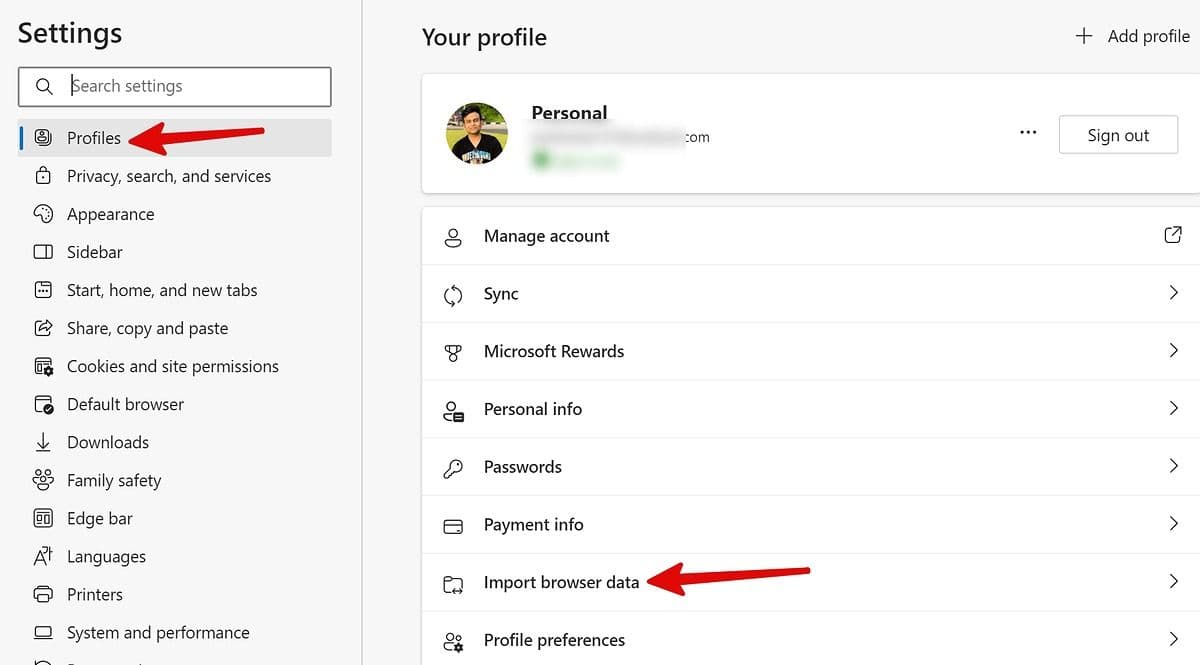Click the Downloads arrow icon

[43, 442]
